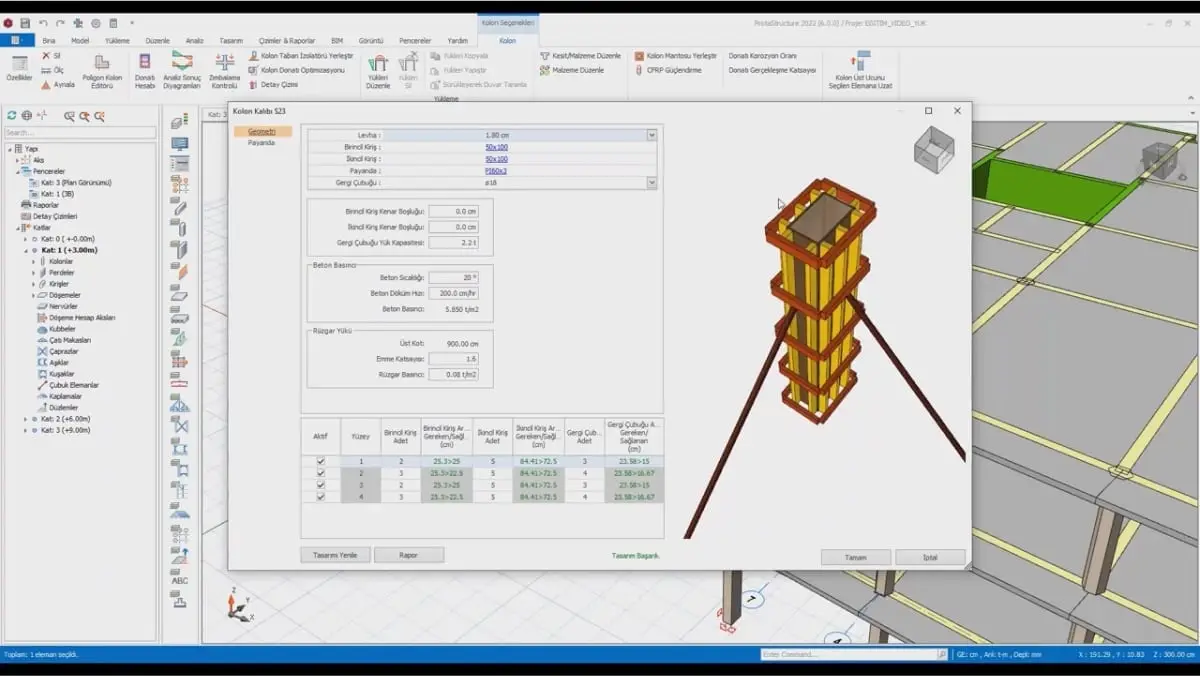Click the Beton Döküm Hızı input field
This screenshot has height=676, width=1200.
tap(453, 293)
